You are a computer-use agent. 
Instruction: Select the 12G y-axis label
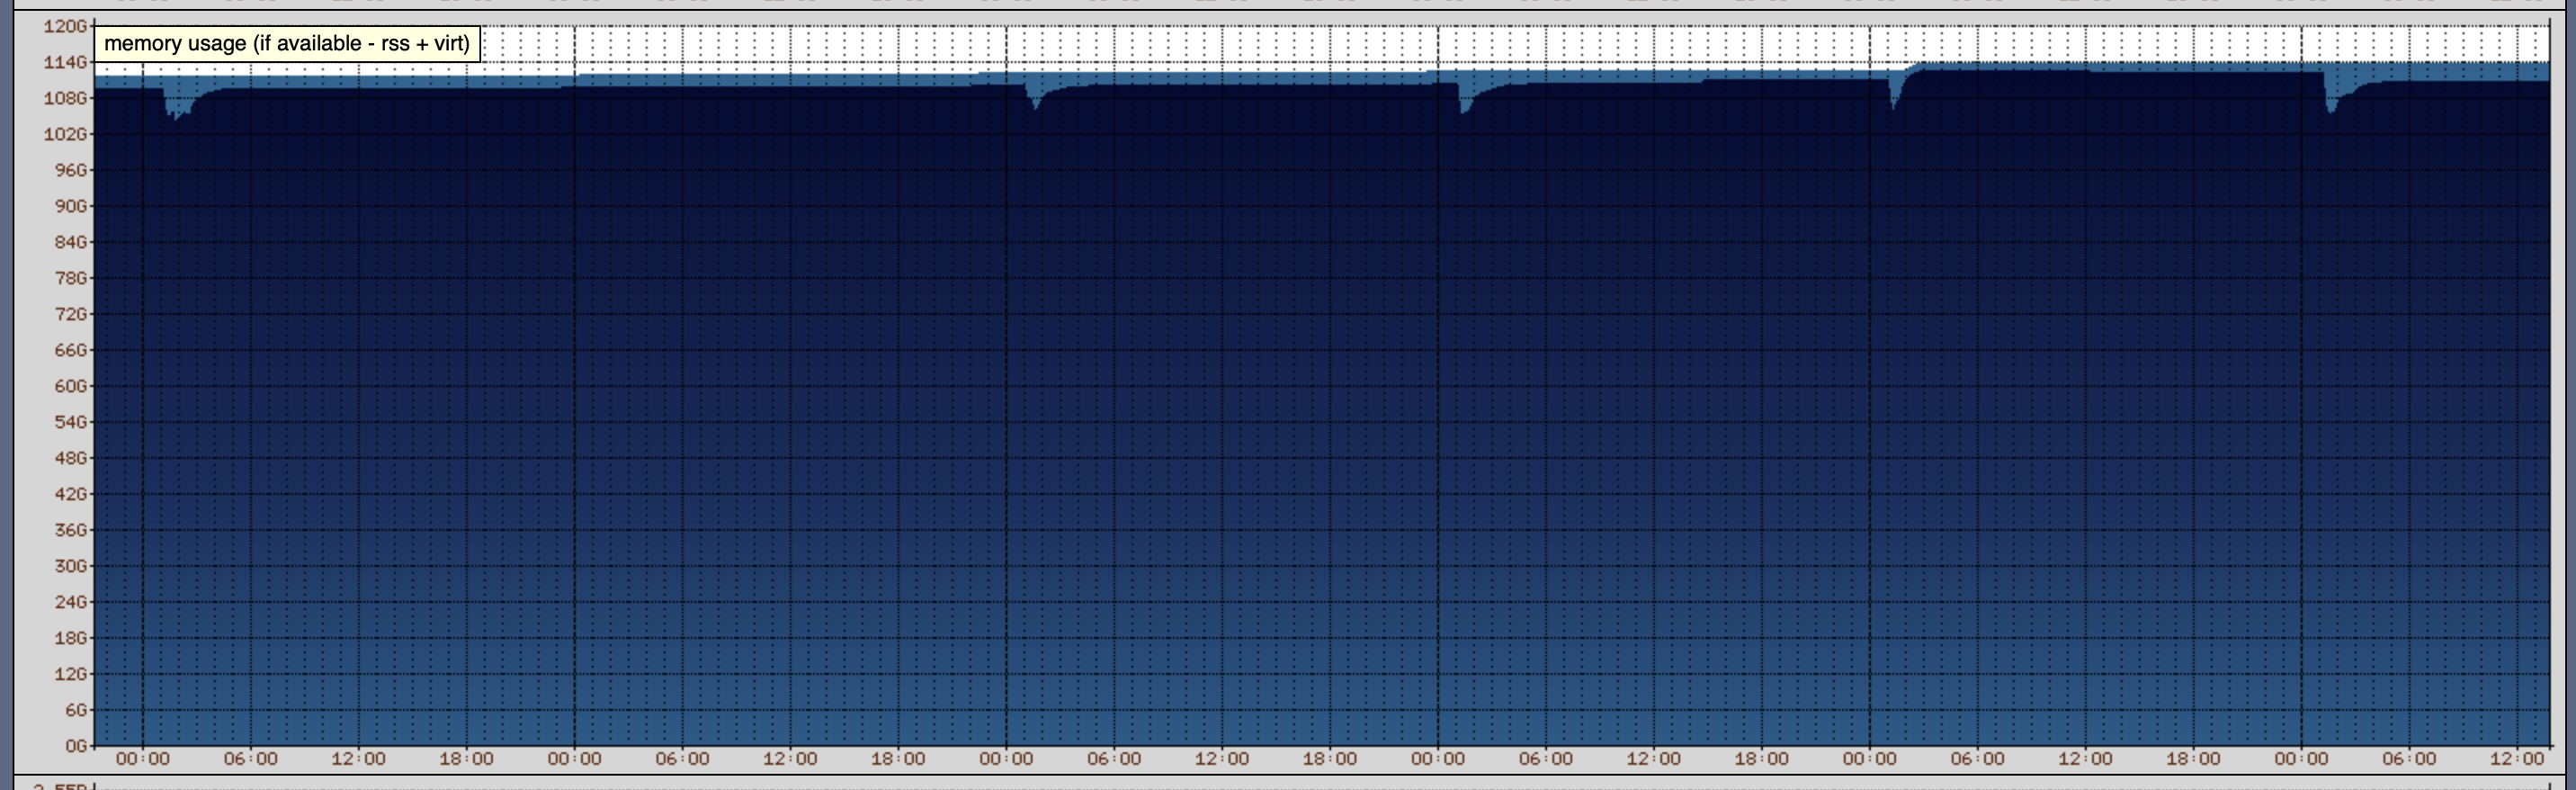(x=70, y=674)
